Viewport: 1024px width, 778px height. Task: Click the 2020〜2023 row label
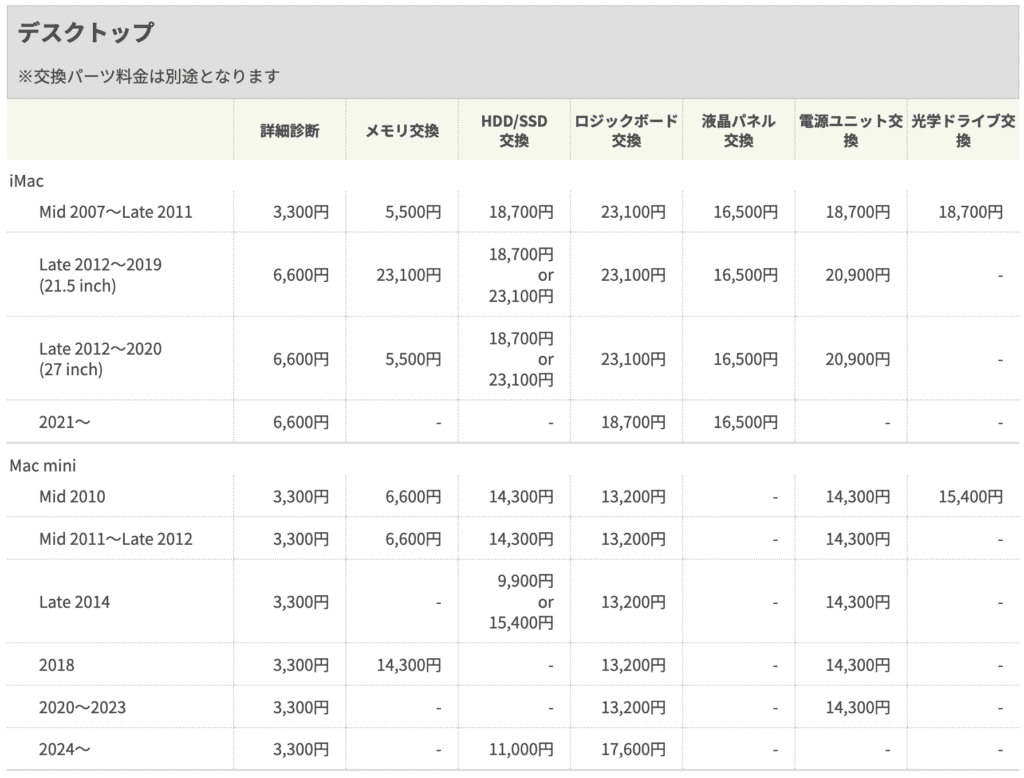[82, 707]
